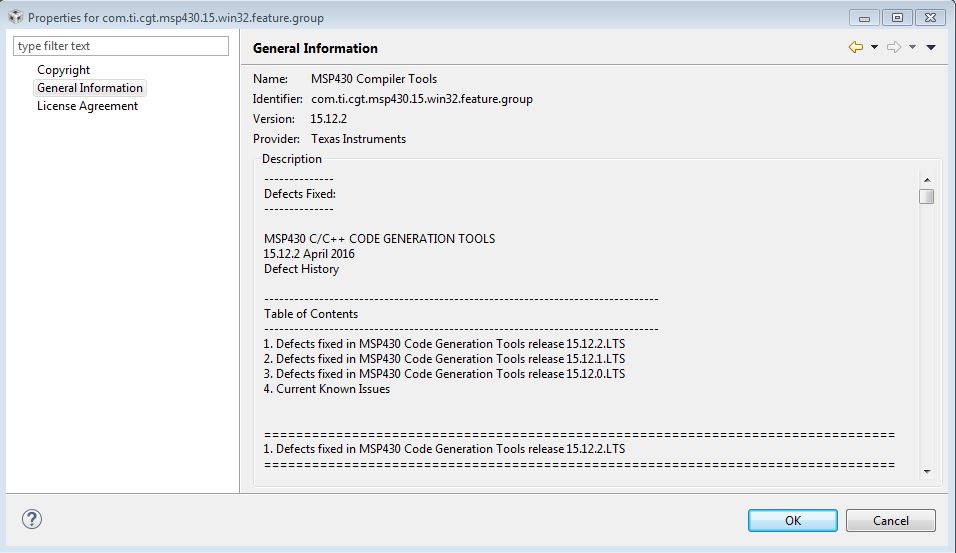Open the view menu triangle in the header

(x=931, y=47)
